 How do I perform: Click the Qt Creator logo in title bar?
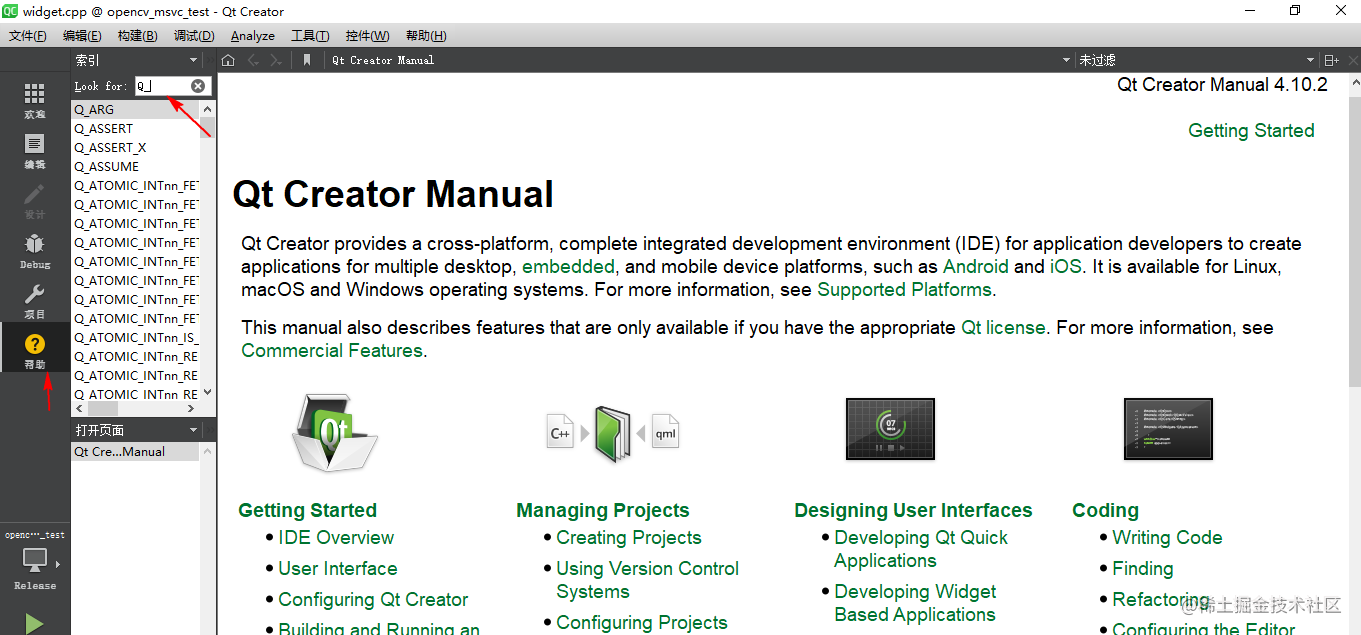10,11
